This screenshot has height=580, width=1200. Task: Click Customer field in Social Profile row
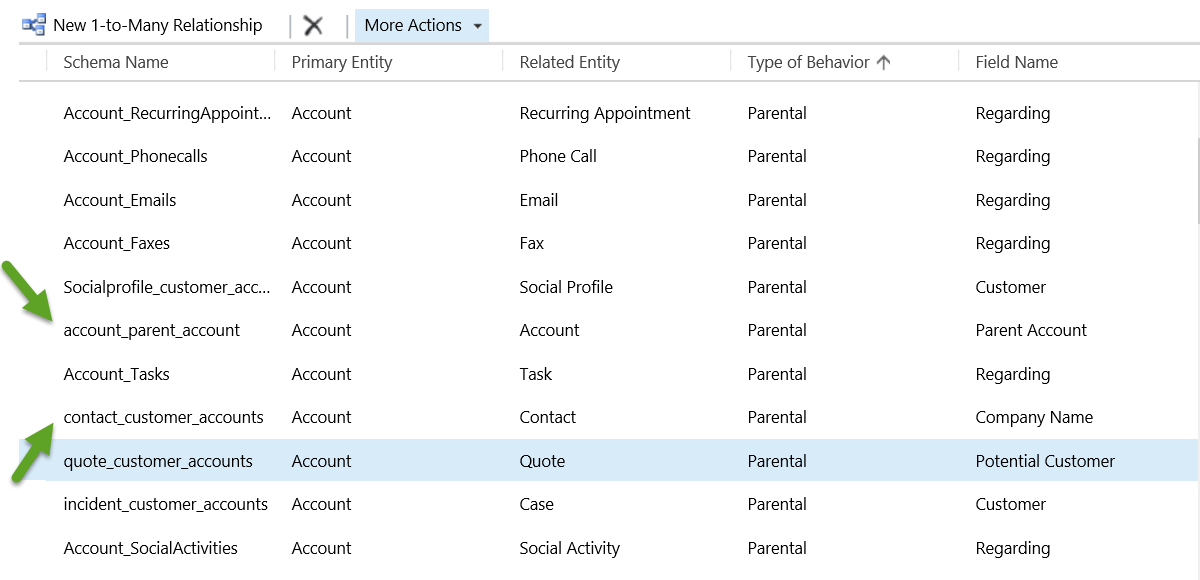1011,287
